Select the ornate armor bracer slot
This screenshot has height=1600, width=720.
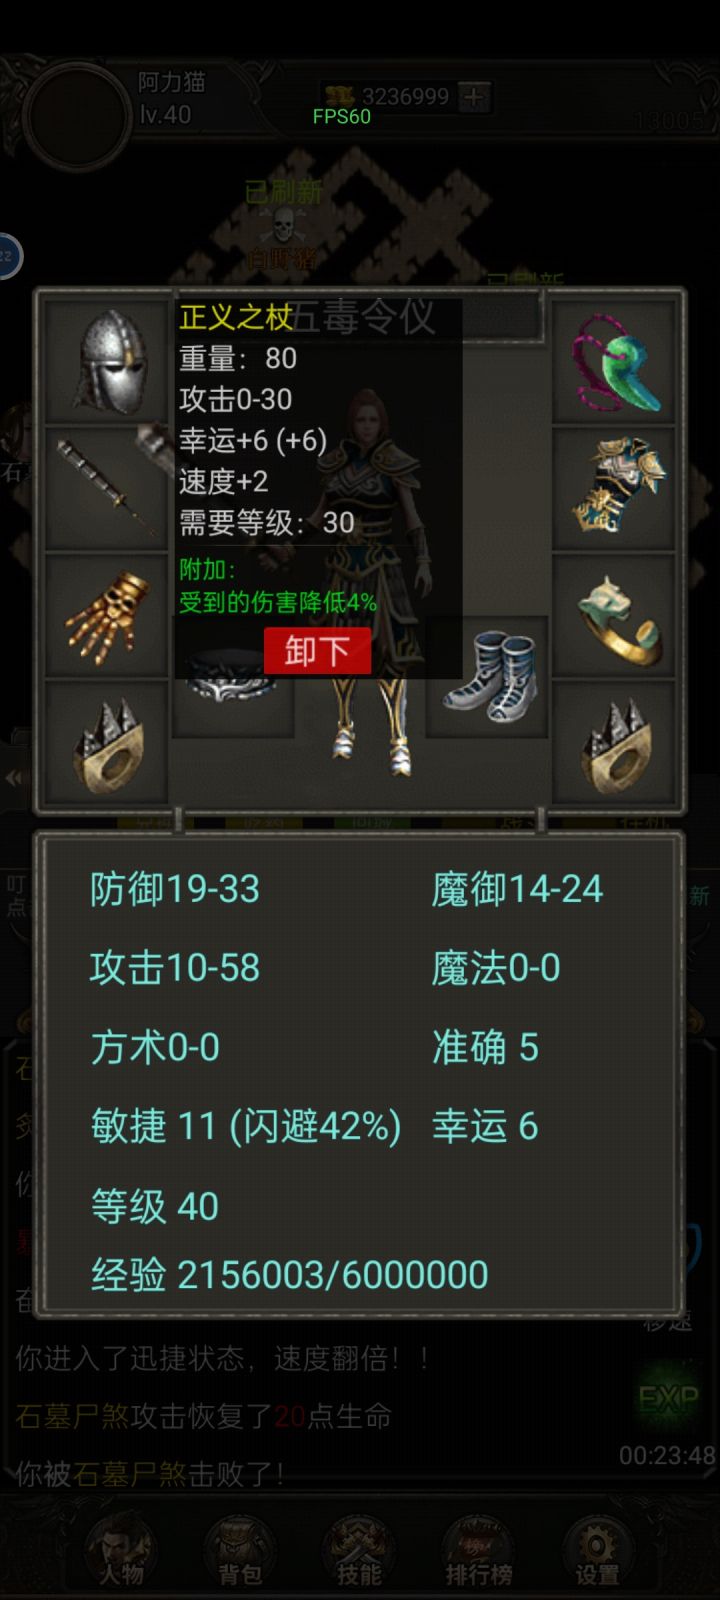pos(613,488)
